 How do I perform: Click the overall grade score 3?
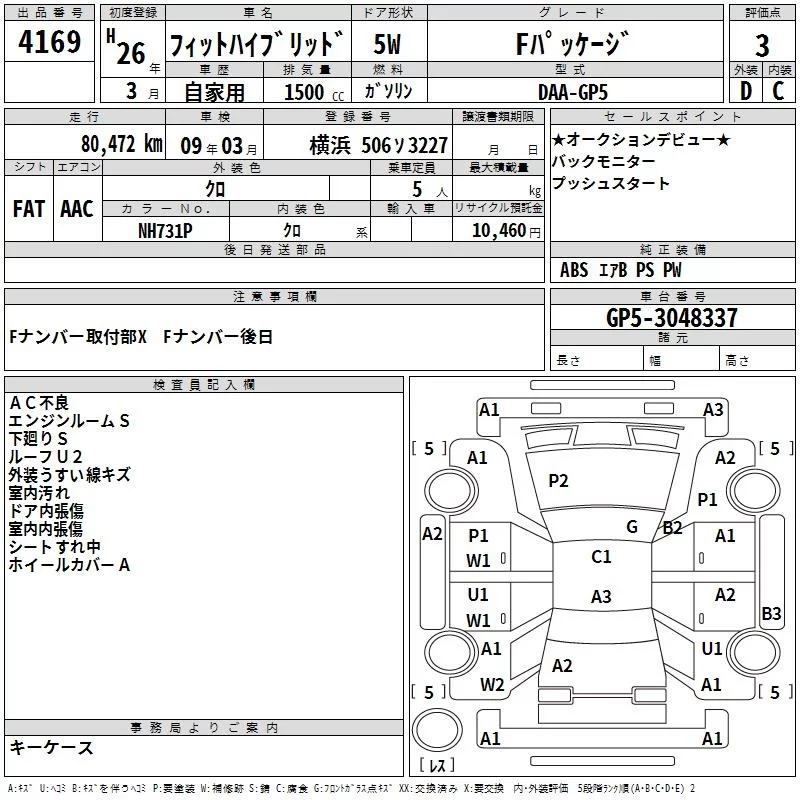tap(762, 45)
